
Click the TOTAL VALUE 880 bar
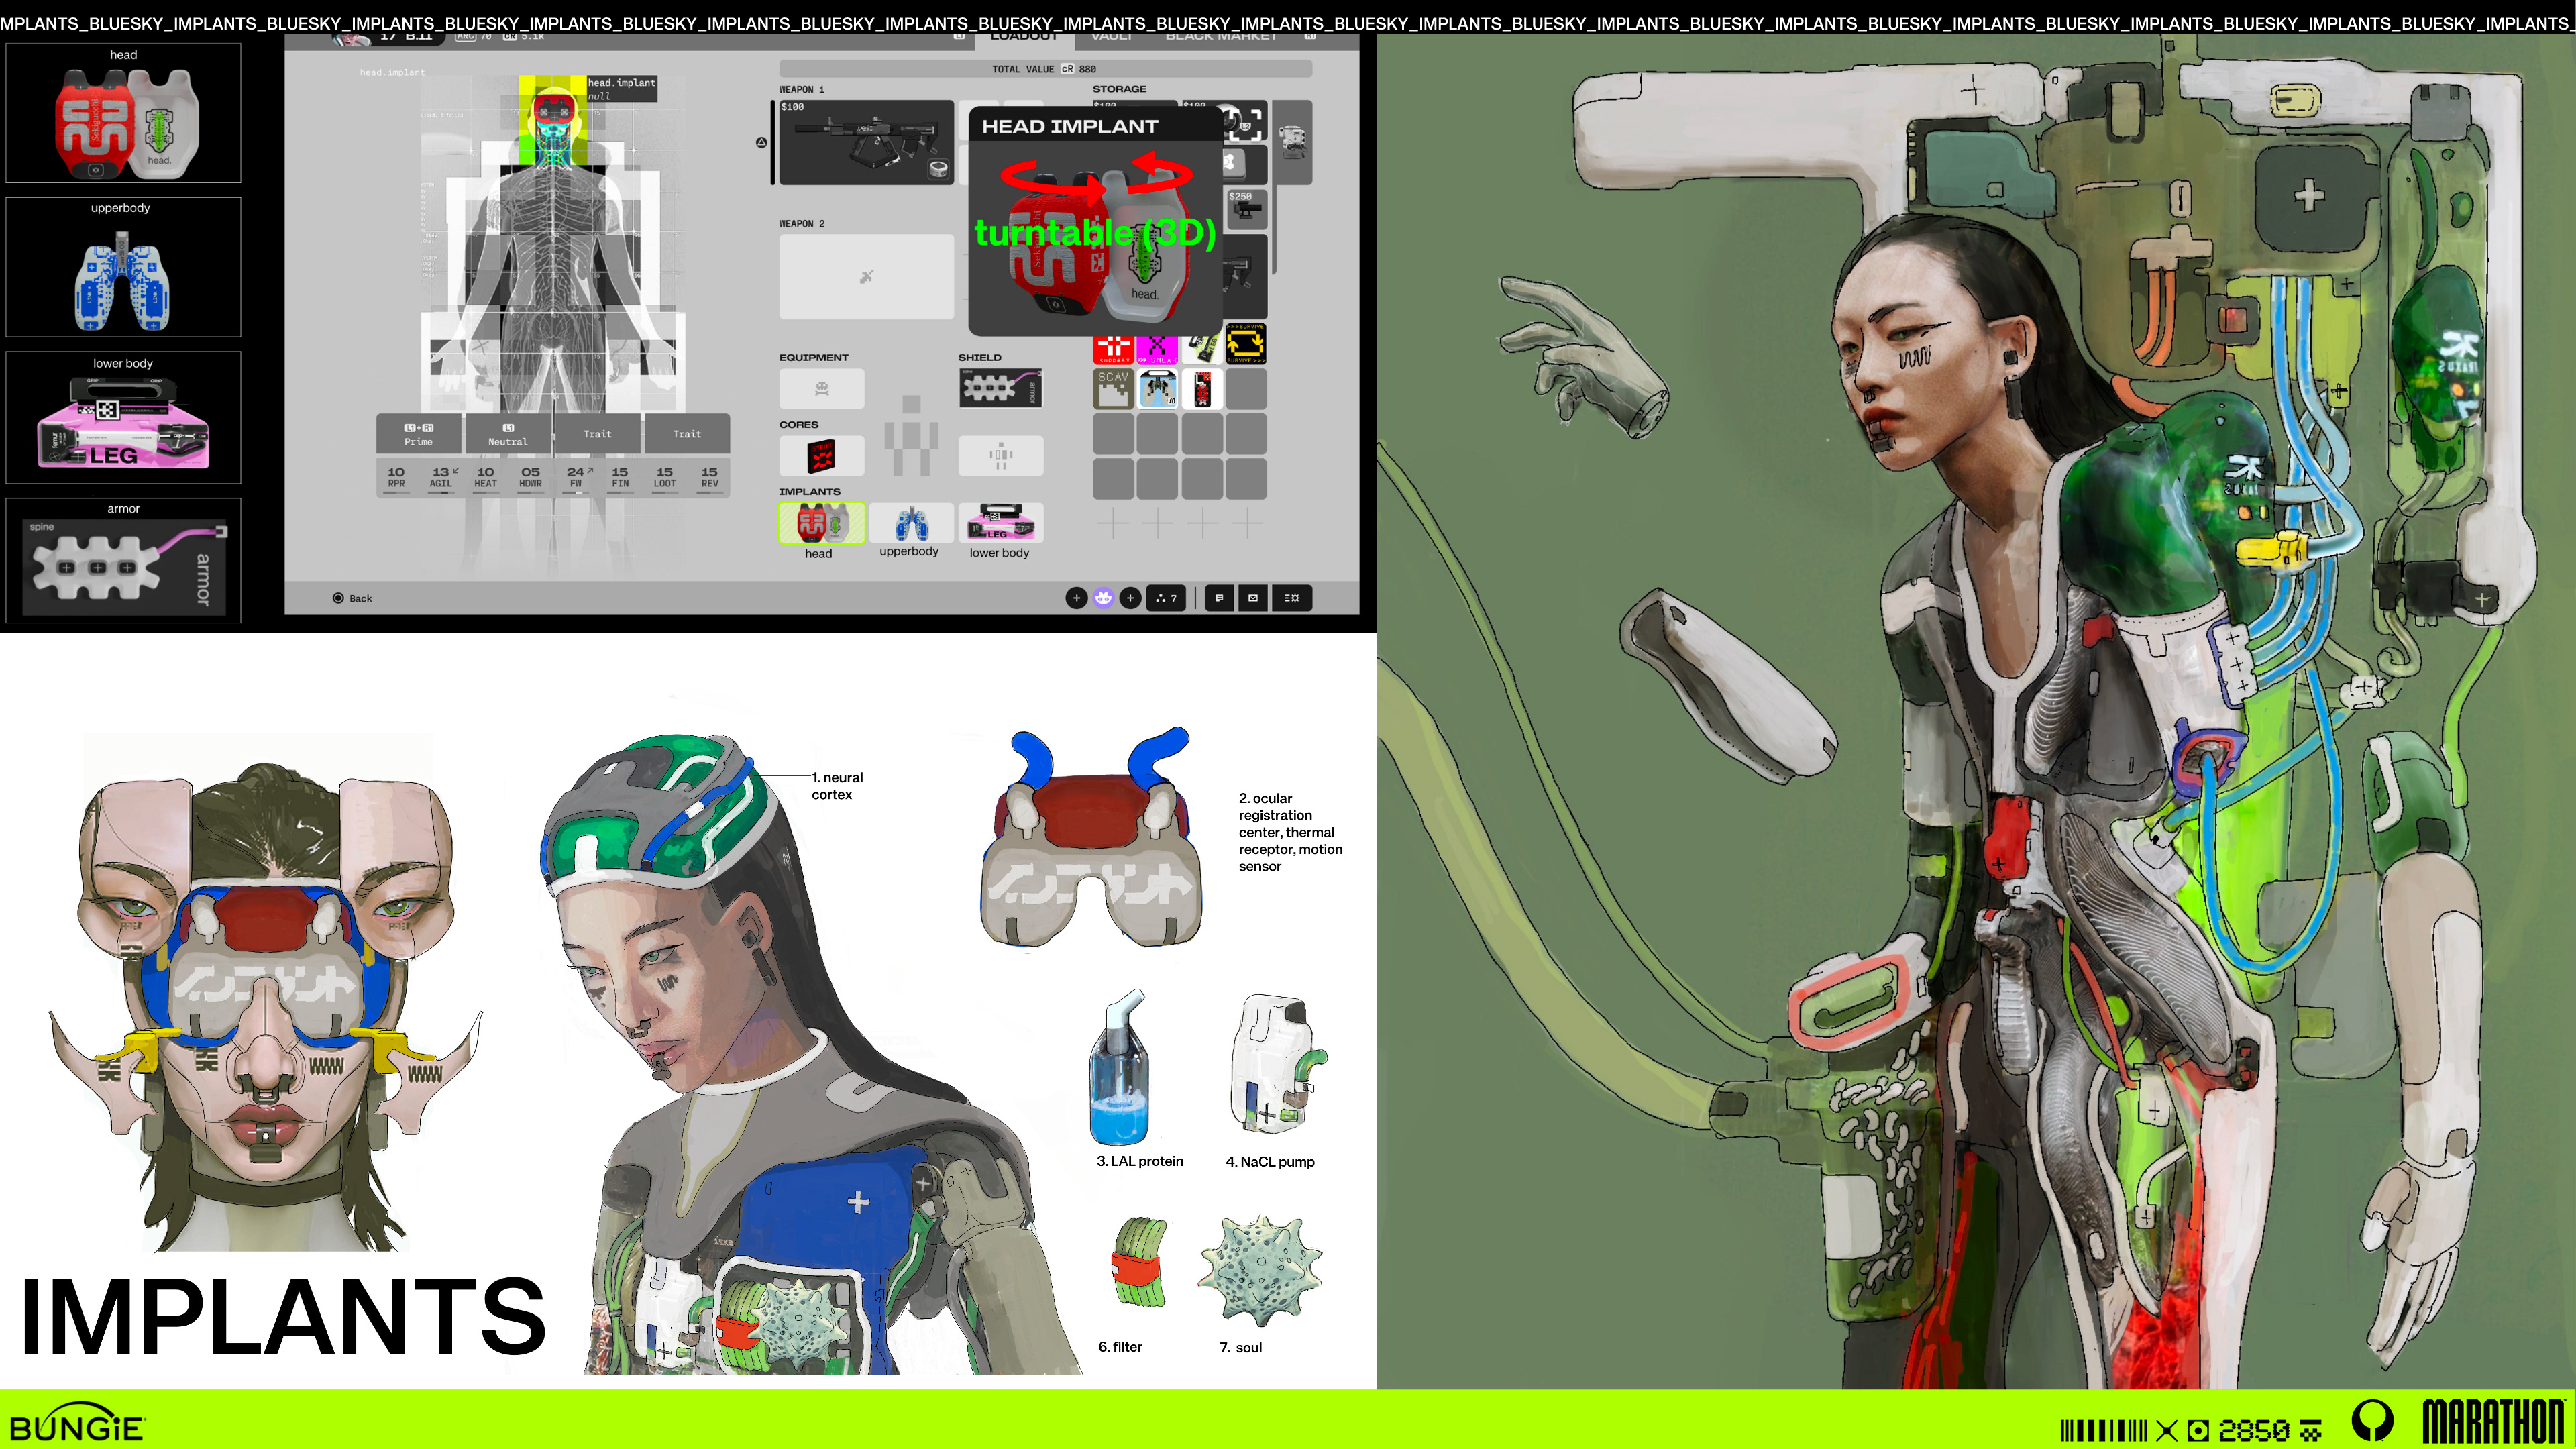click(x=1045, y=69)
